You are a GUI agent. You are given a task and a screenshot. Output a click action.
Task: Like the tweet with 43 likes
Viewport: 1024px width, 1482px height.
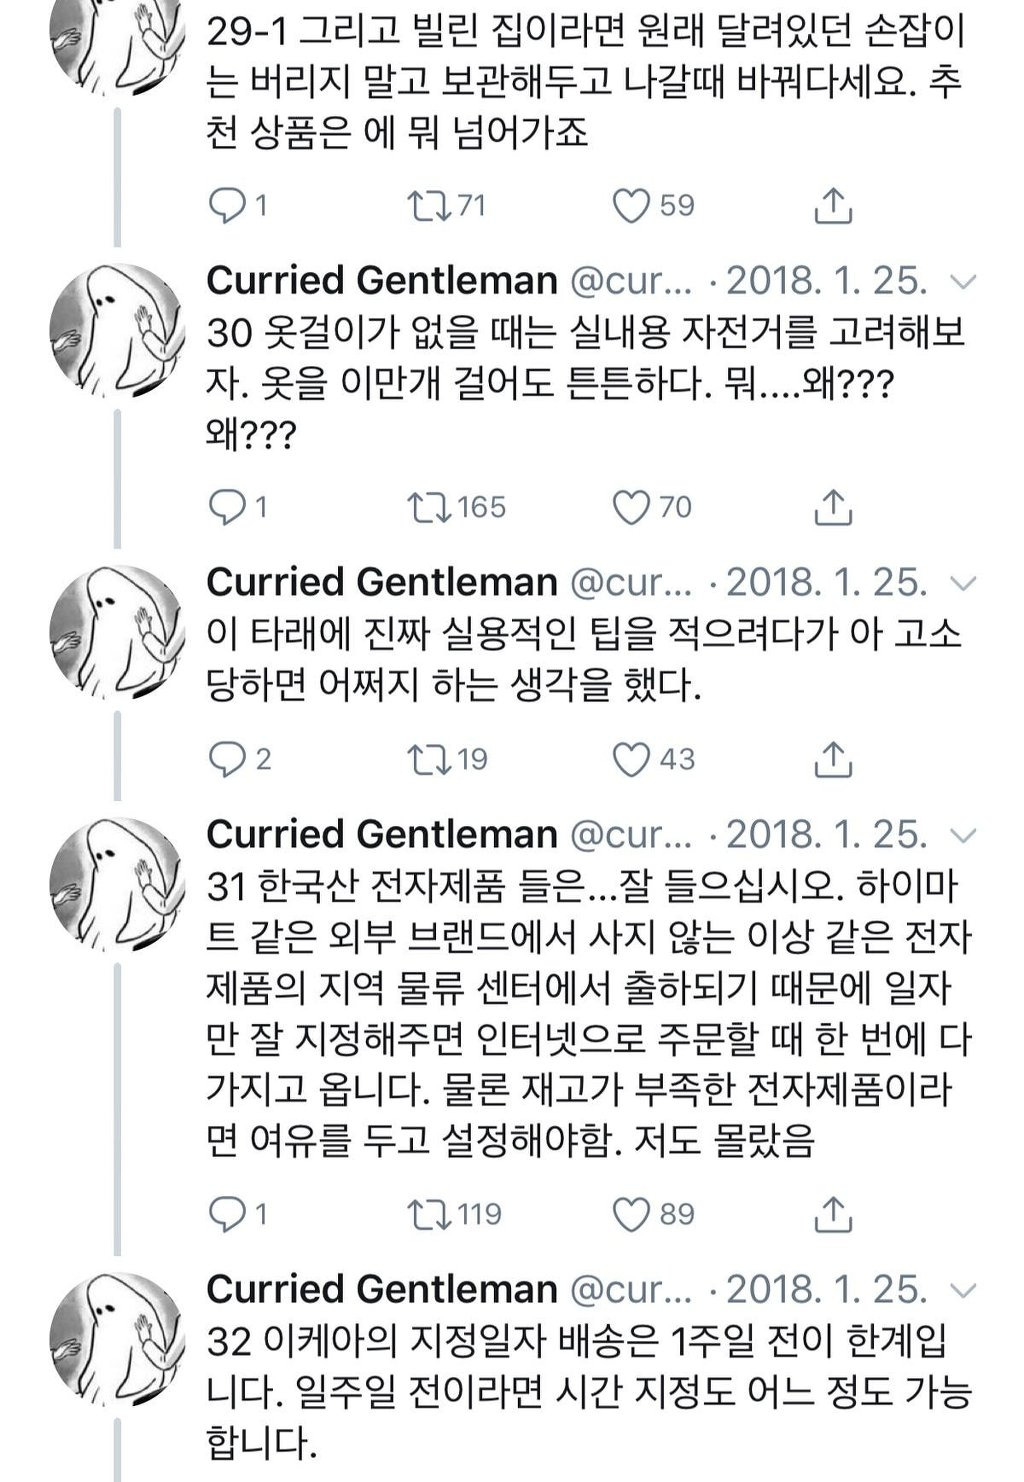point(631,760)
